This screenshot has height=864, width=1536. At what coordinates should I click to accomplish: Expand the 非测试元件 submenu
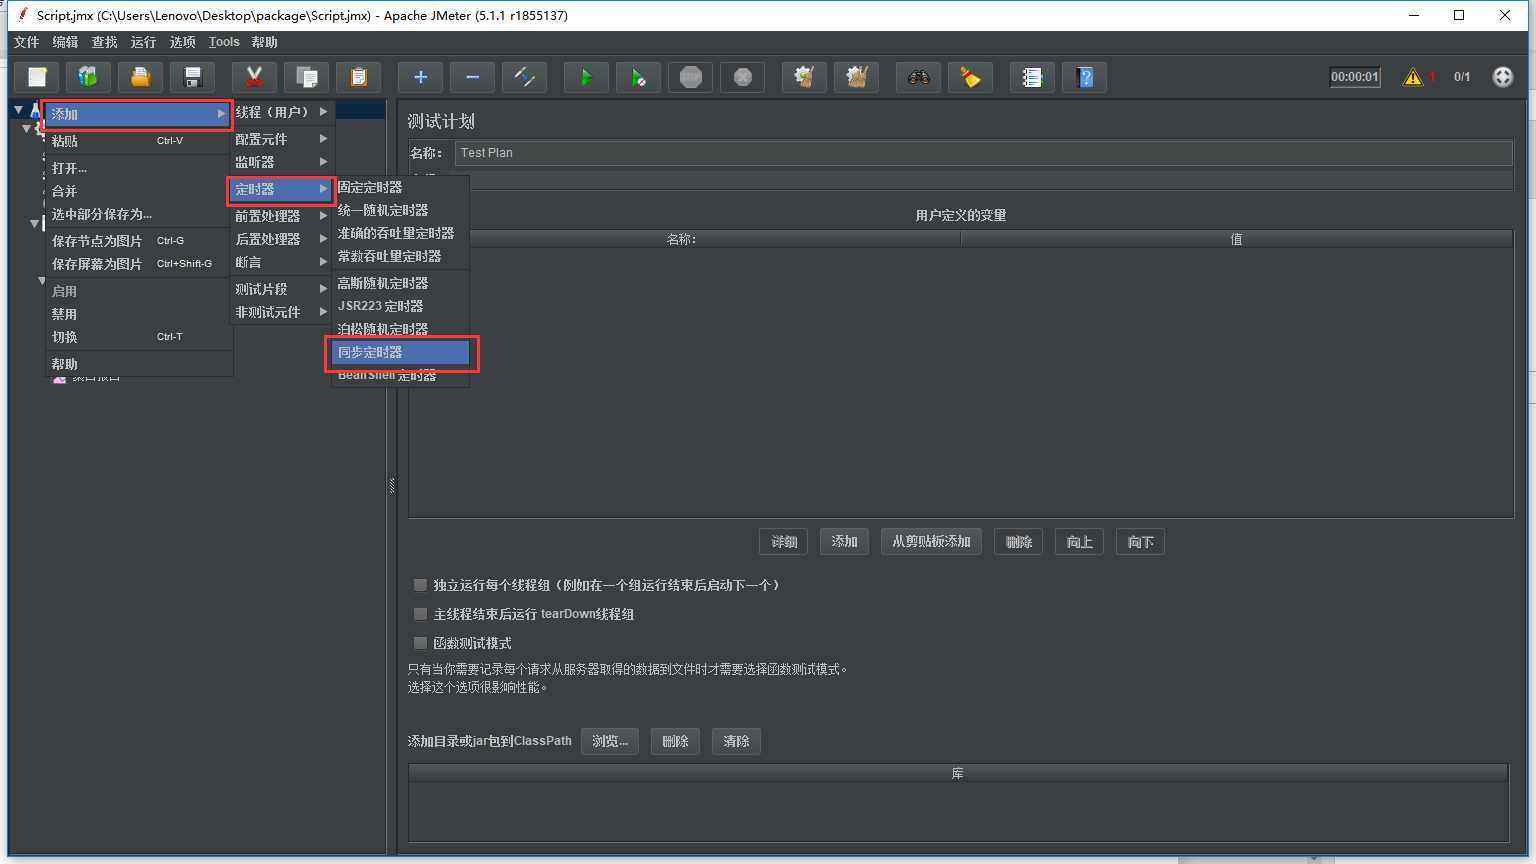[x=281, y=312]
